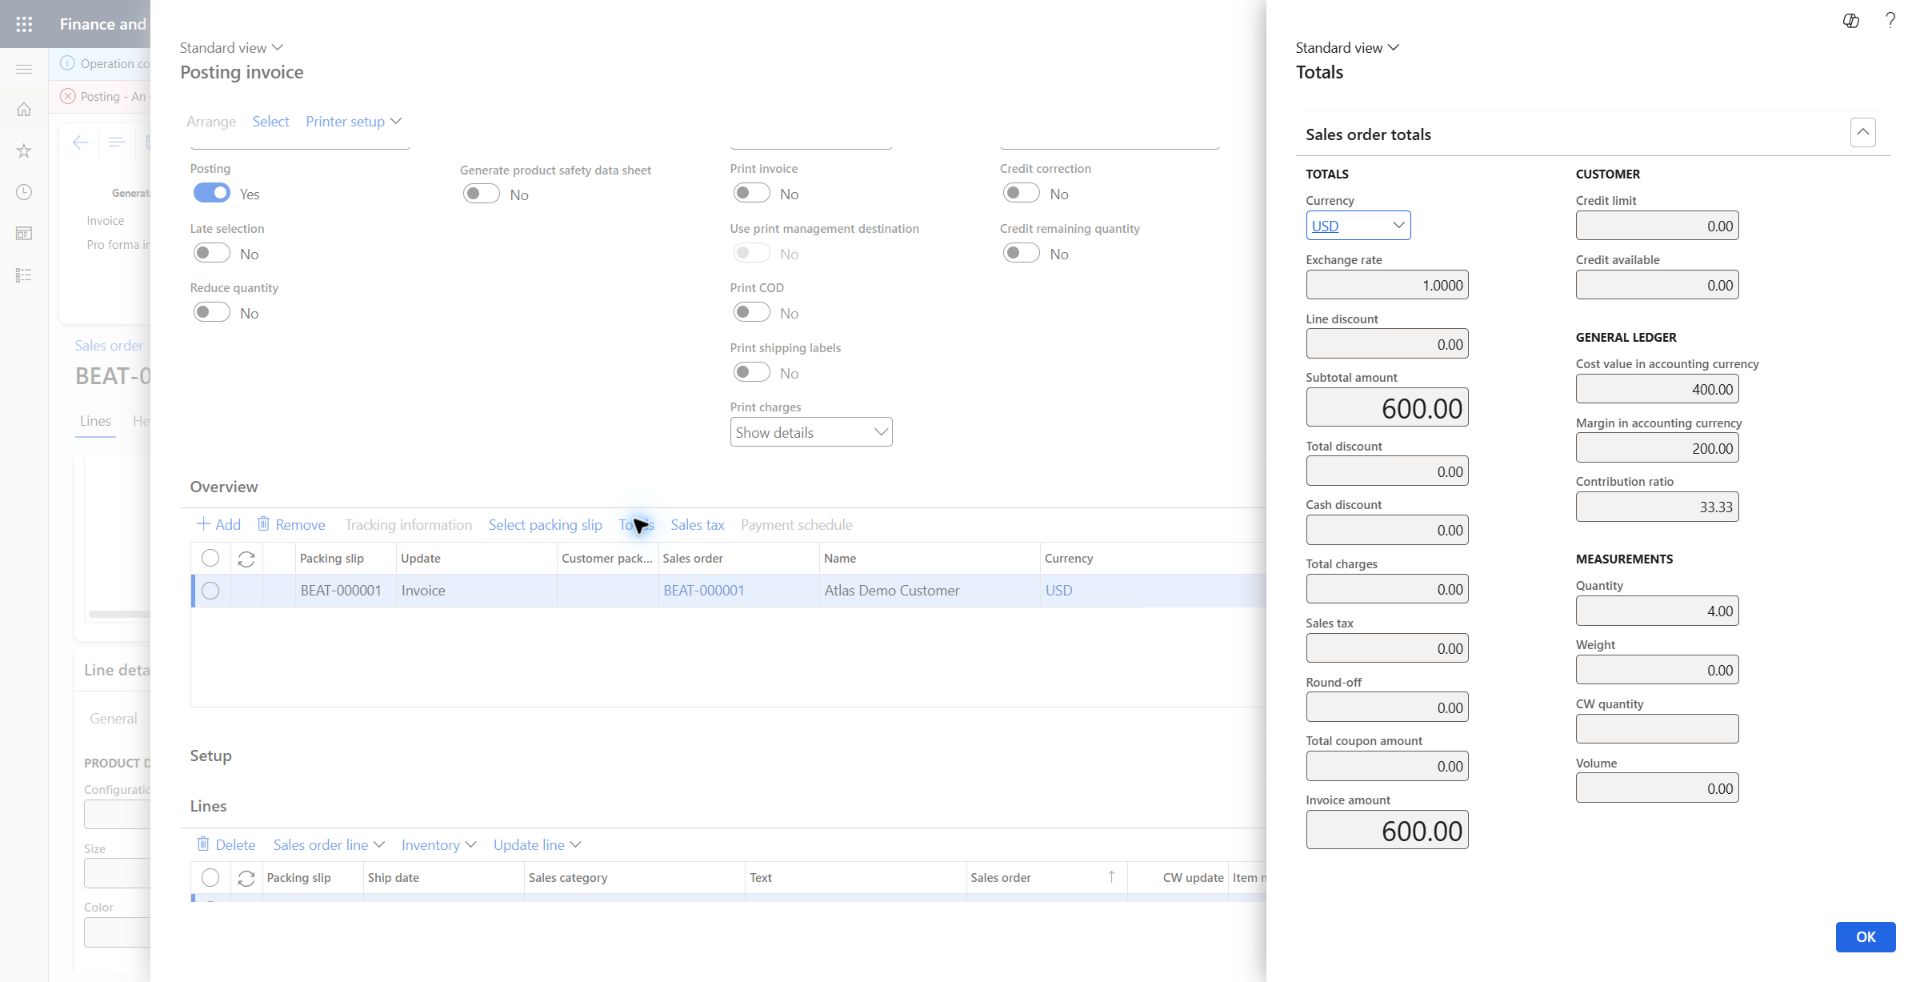This screenshot has height=982, width=1916.
Task: Open Recent clock icon in sidebar
Action: pyautogui.click(x=24, y=192)
